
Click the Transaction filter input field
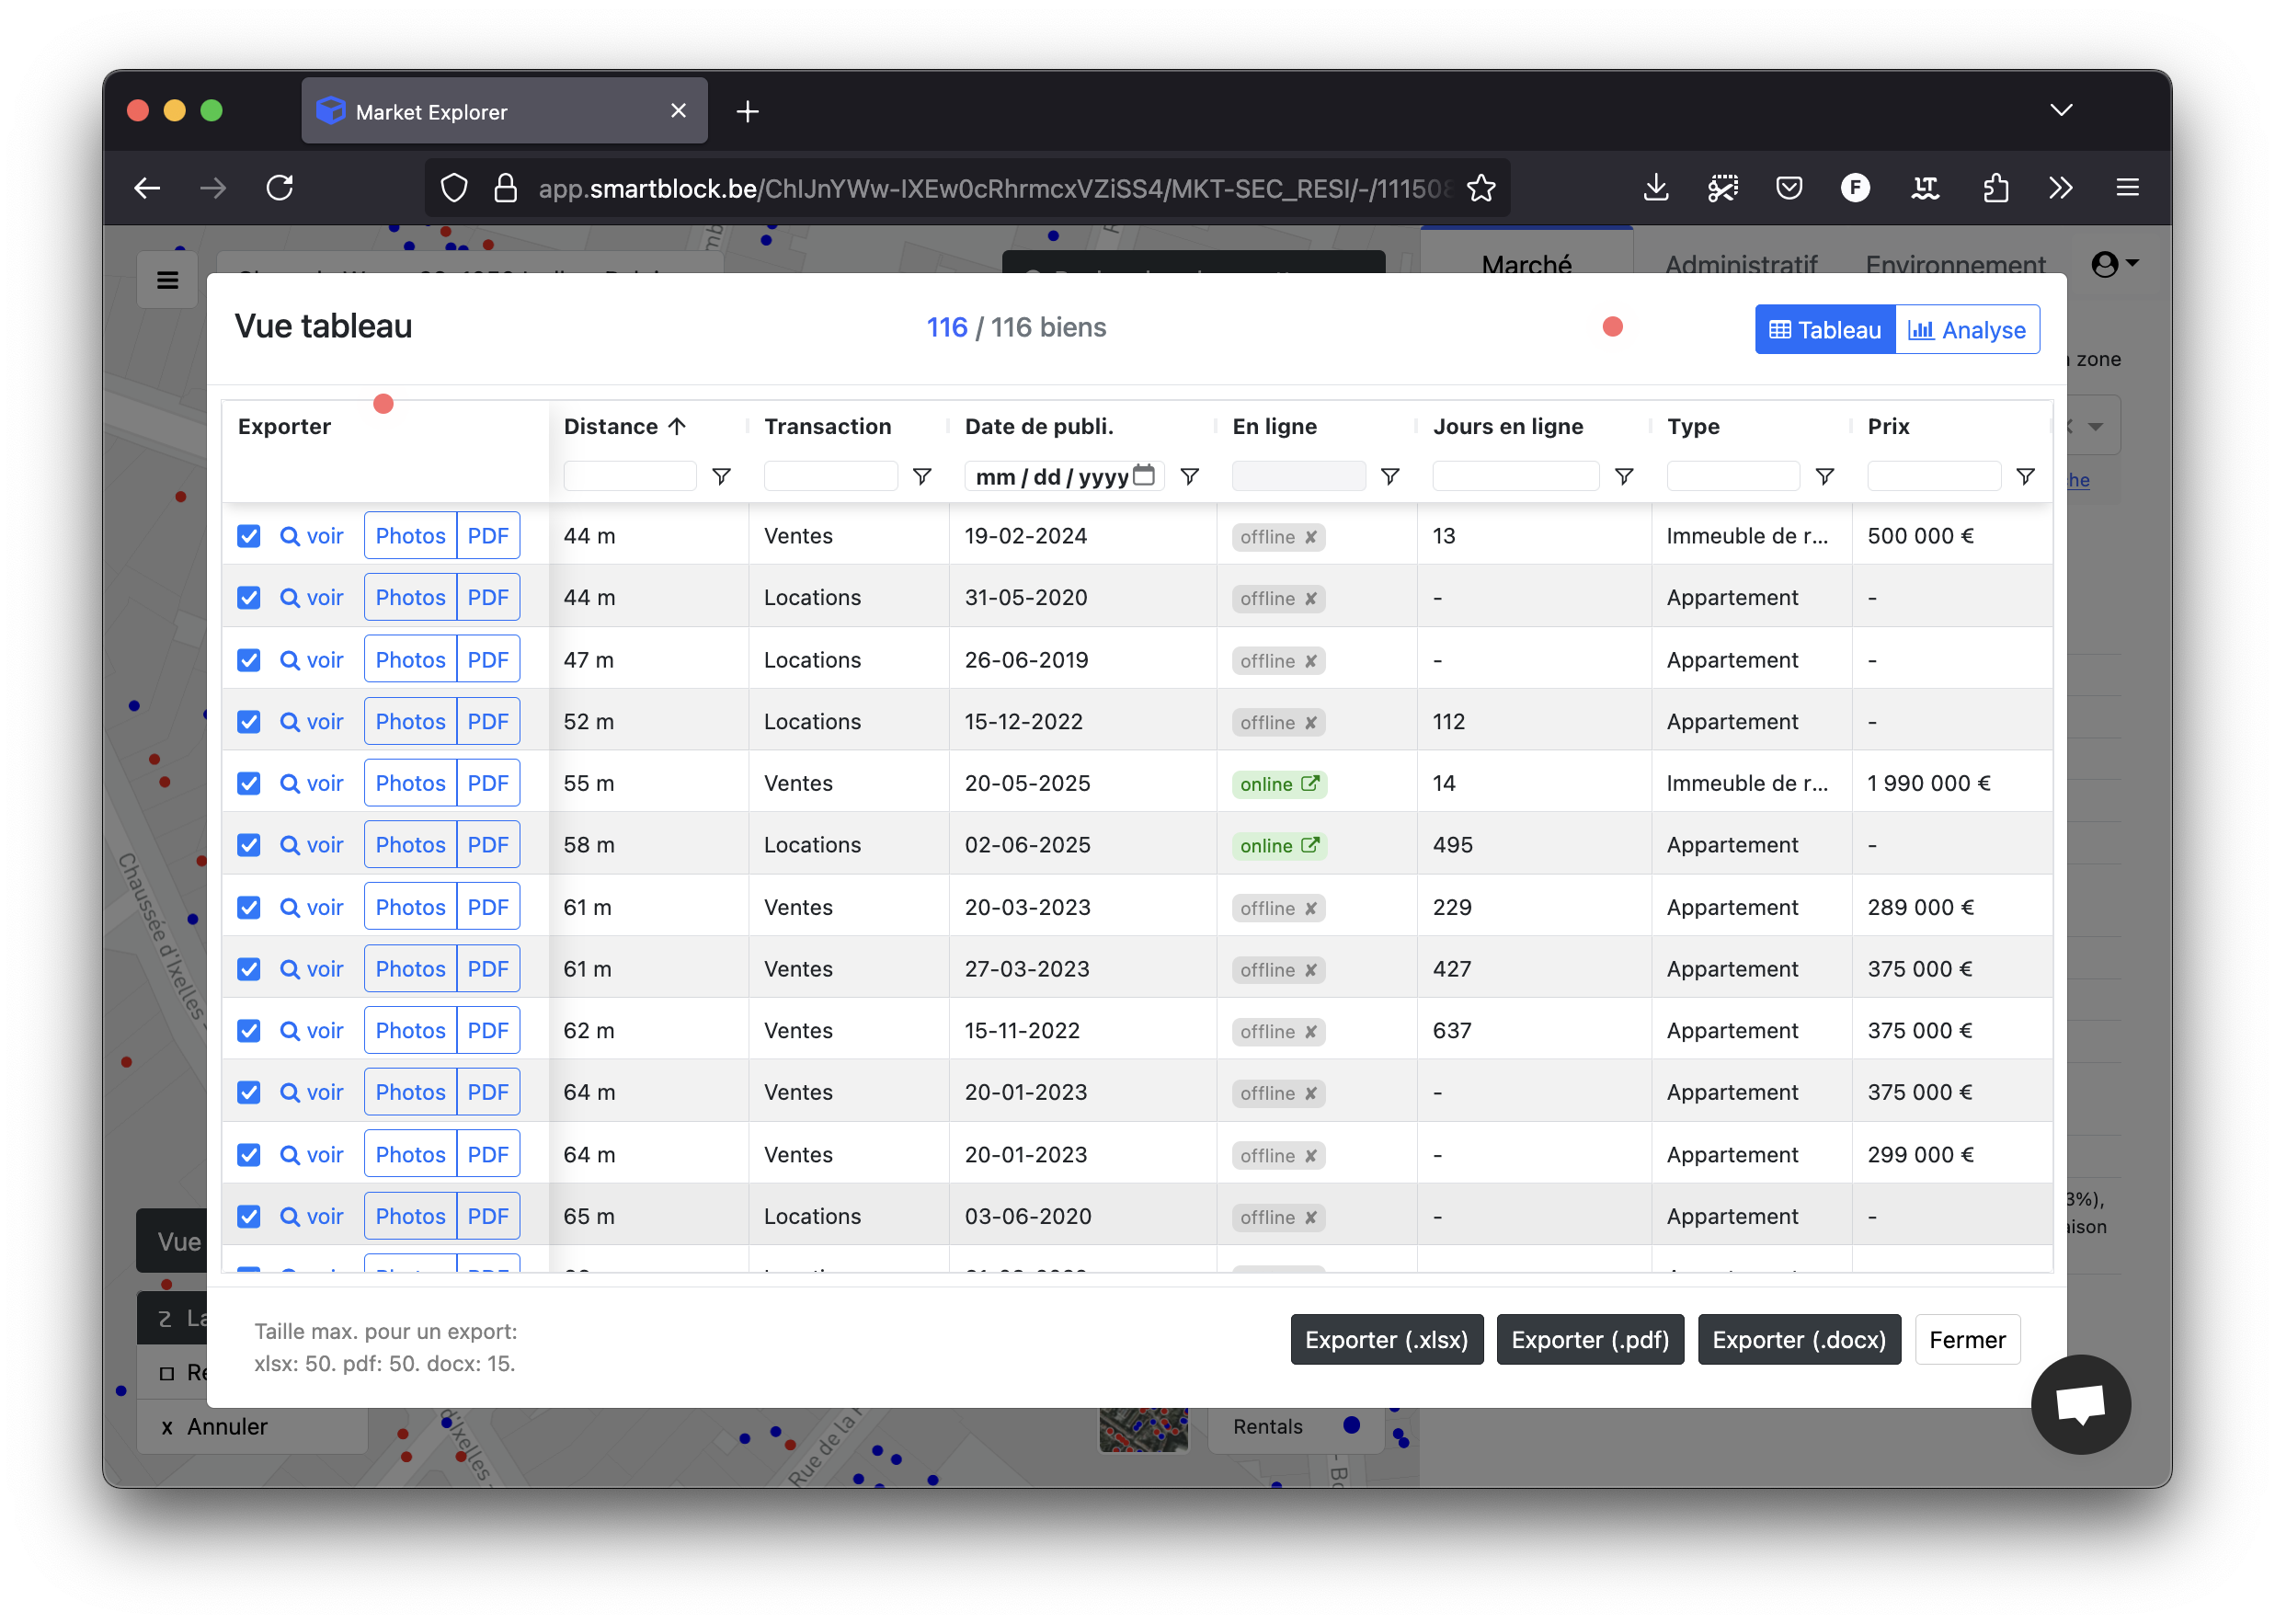pos(830,476)
